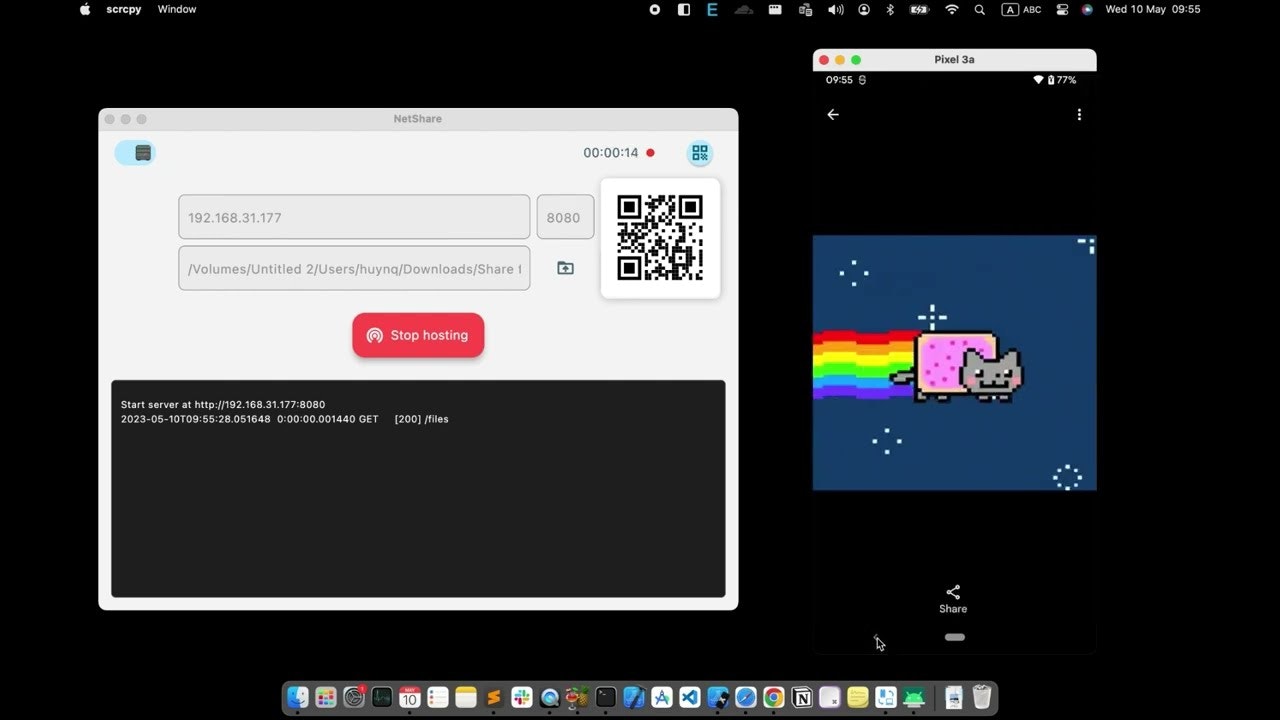Open Finder from the Dock

tap(298, 698)
